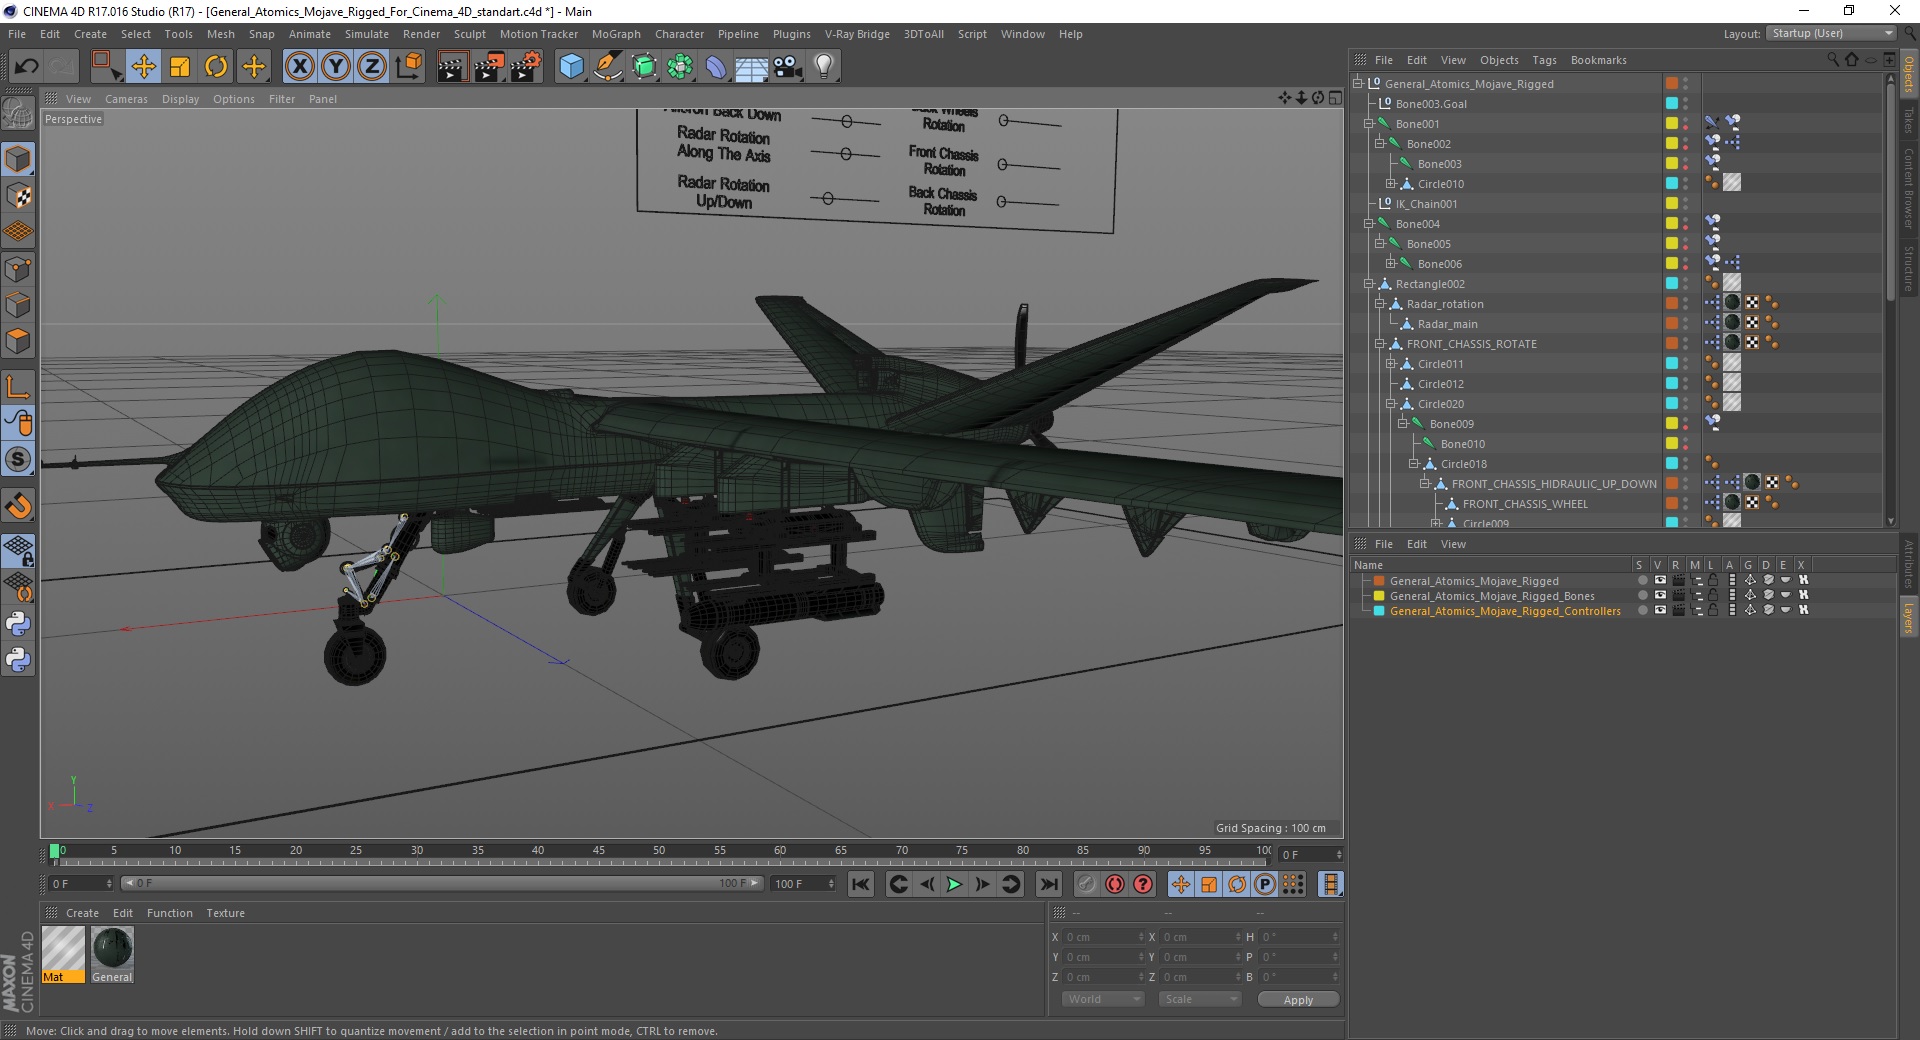Open the Mesh menu
The height and width of the screenshot is (1040, 1920).
(x=220, y=34)
